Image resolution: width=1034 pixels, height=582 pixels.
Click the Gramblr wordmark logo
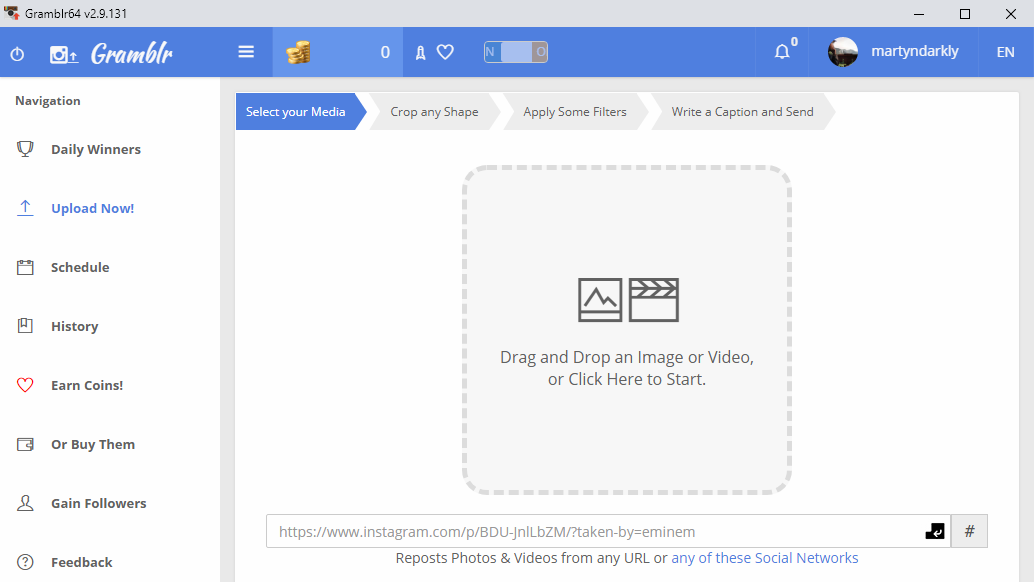point(132,53)
